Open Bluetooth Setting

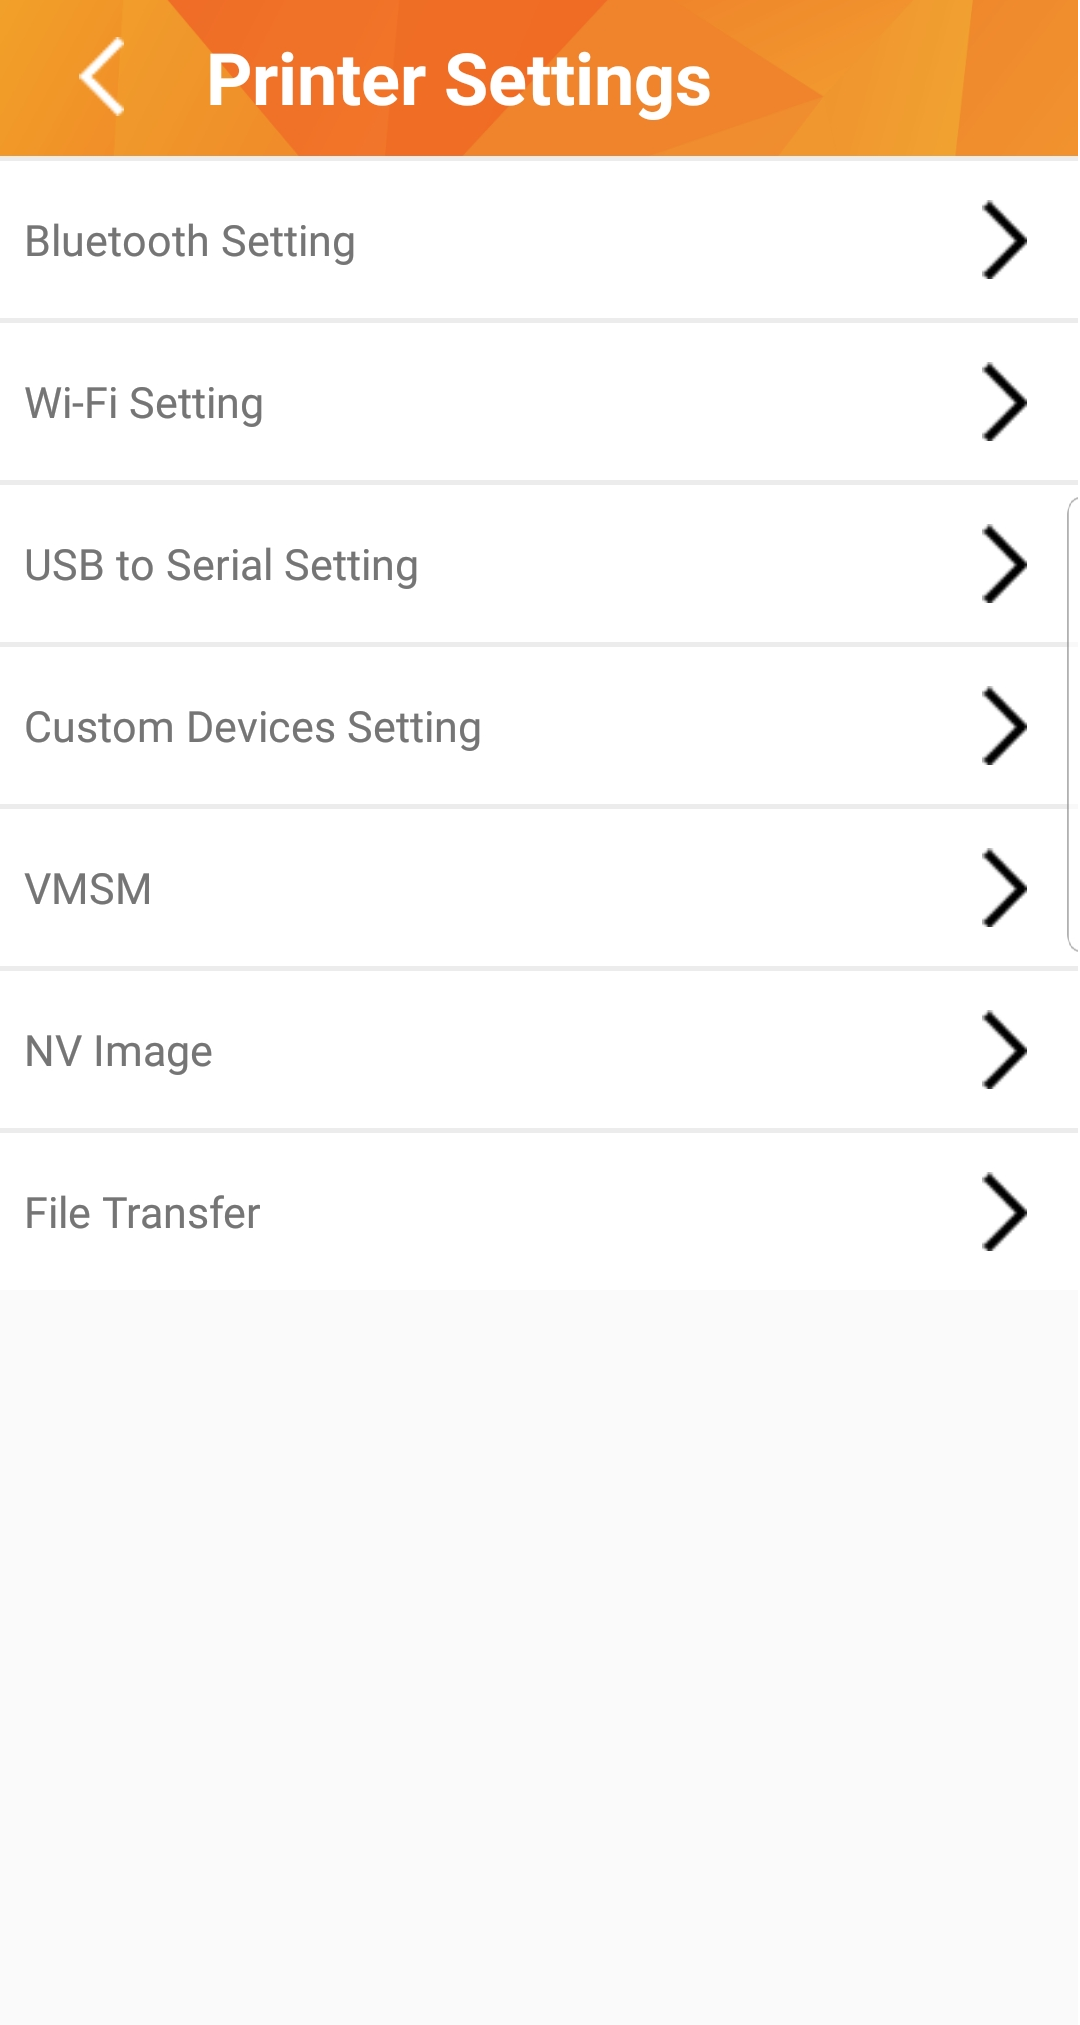tap(190, 242)
